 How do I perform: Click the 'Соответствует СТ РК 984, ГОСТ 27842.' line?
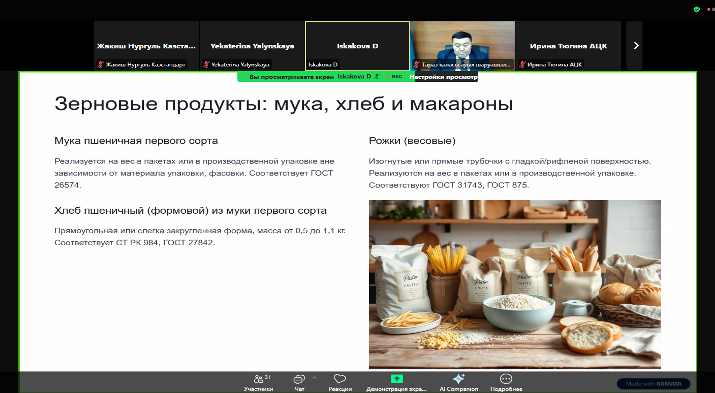pos(135,243)
